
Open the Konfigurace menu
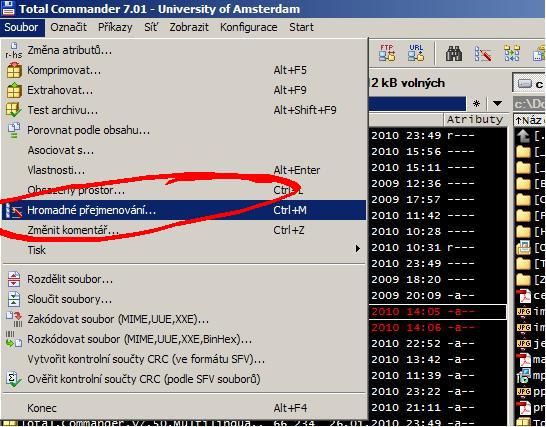point(249,27)
